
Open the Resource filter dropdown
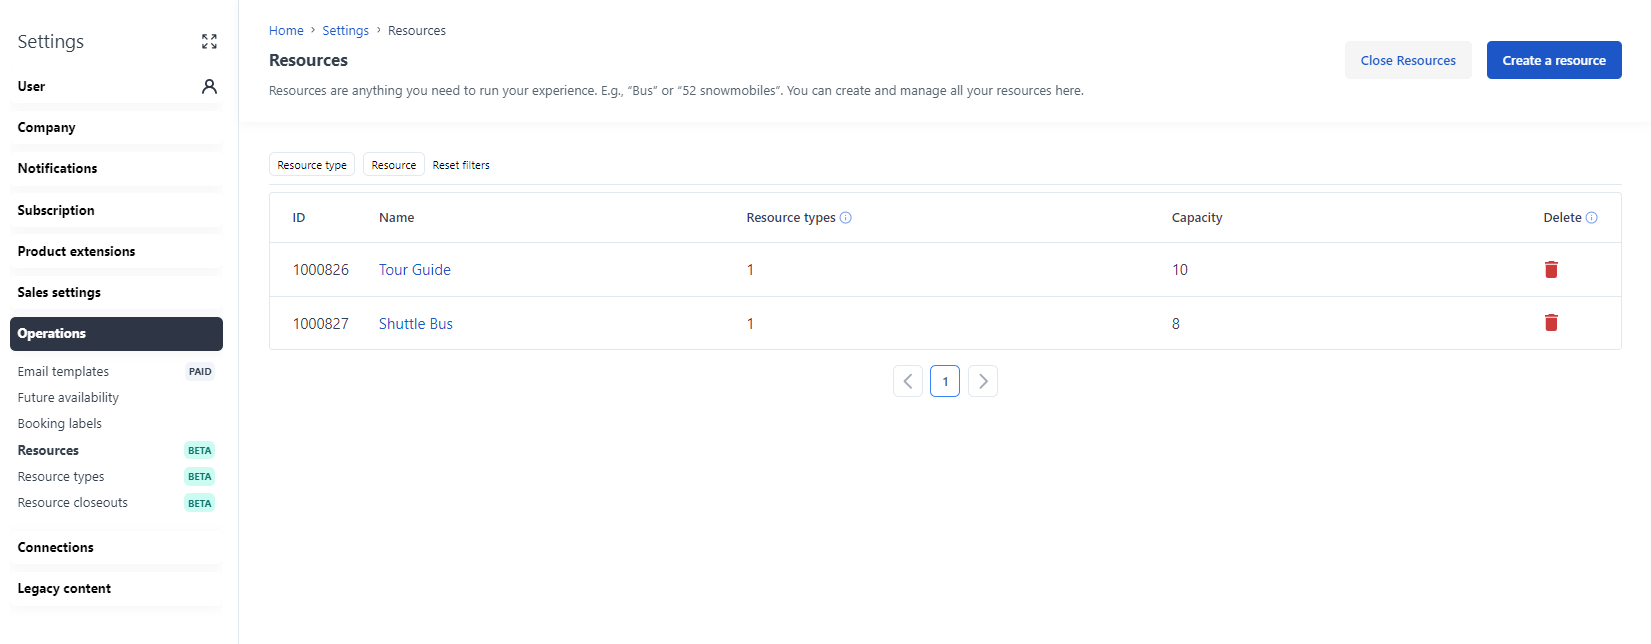[393, 165]
